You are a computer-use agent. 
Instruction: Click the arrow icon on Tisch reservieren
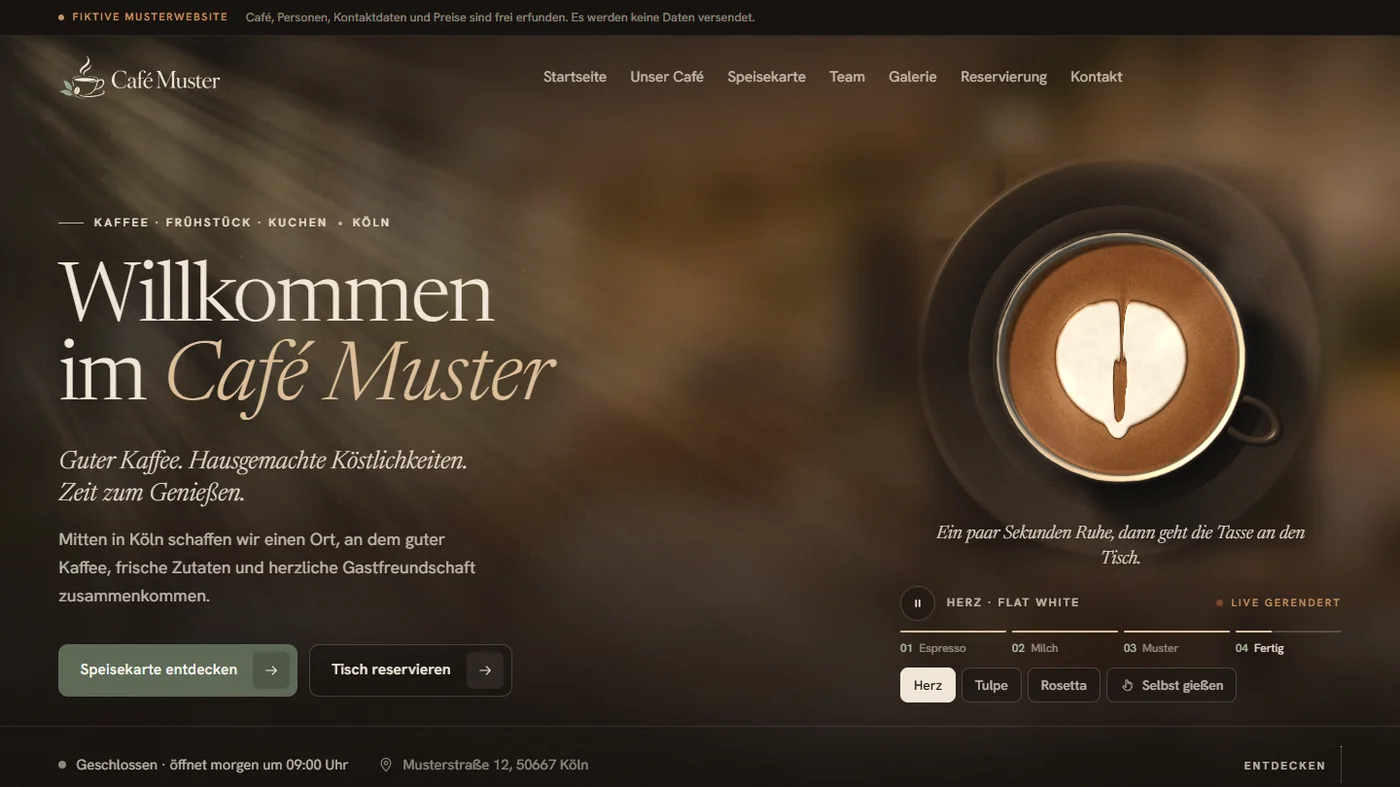tap(485, 670)
